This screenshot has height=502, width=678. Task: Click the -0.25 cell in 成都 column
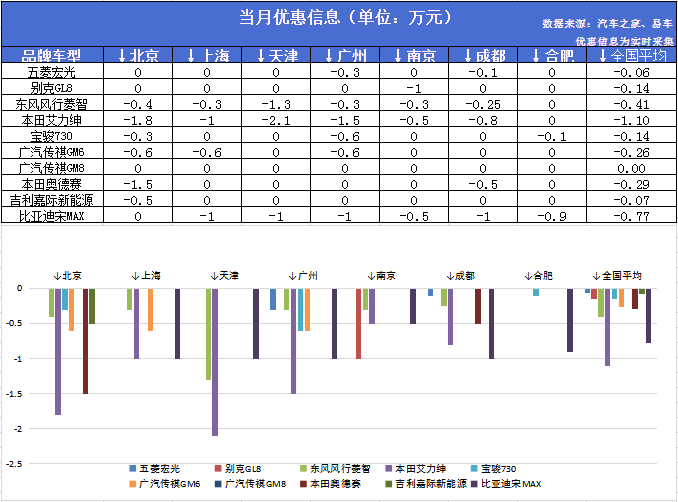coord(483,104)
